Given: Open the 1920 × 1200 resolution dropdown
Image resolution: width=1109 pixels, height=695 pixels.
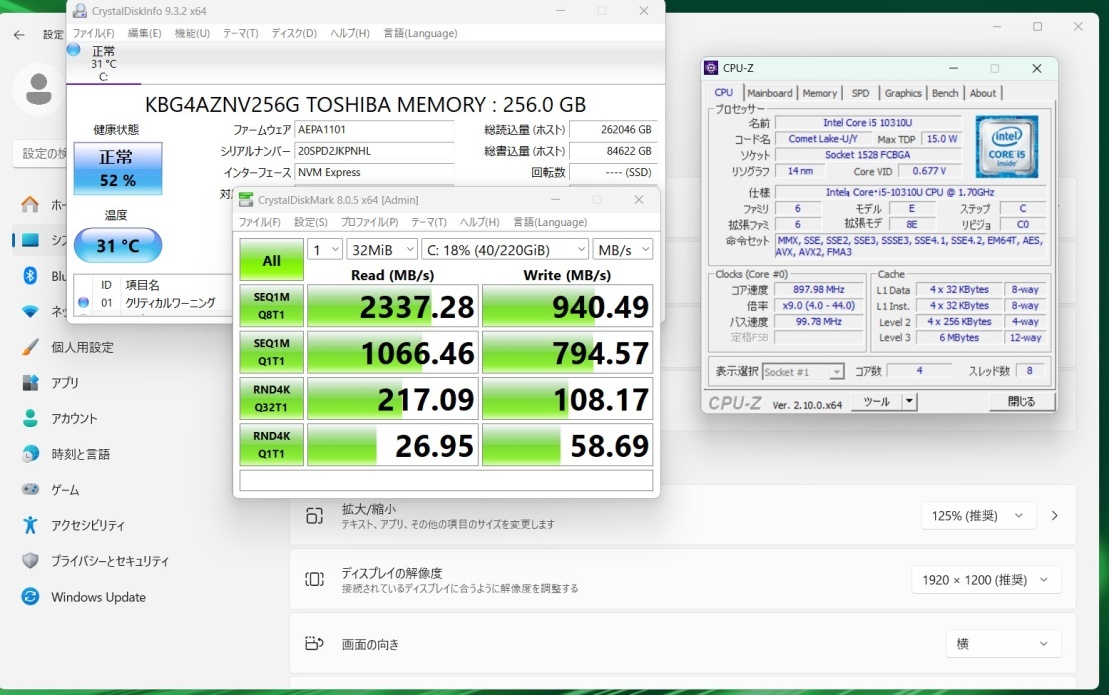Looking at the screenshot, I should (985, 580).
